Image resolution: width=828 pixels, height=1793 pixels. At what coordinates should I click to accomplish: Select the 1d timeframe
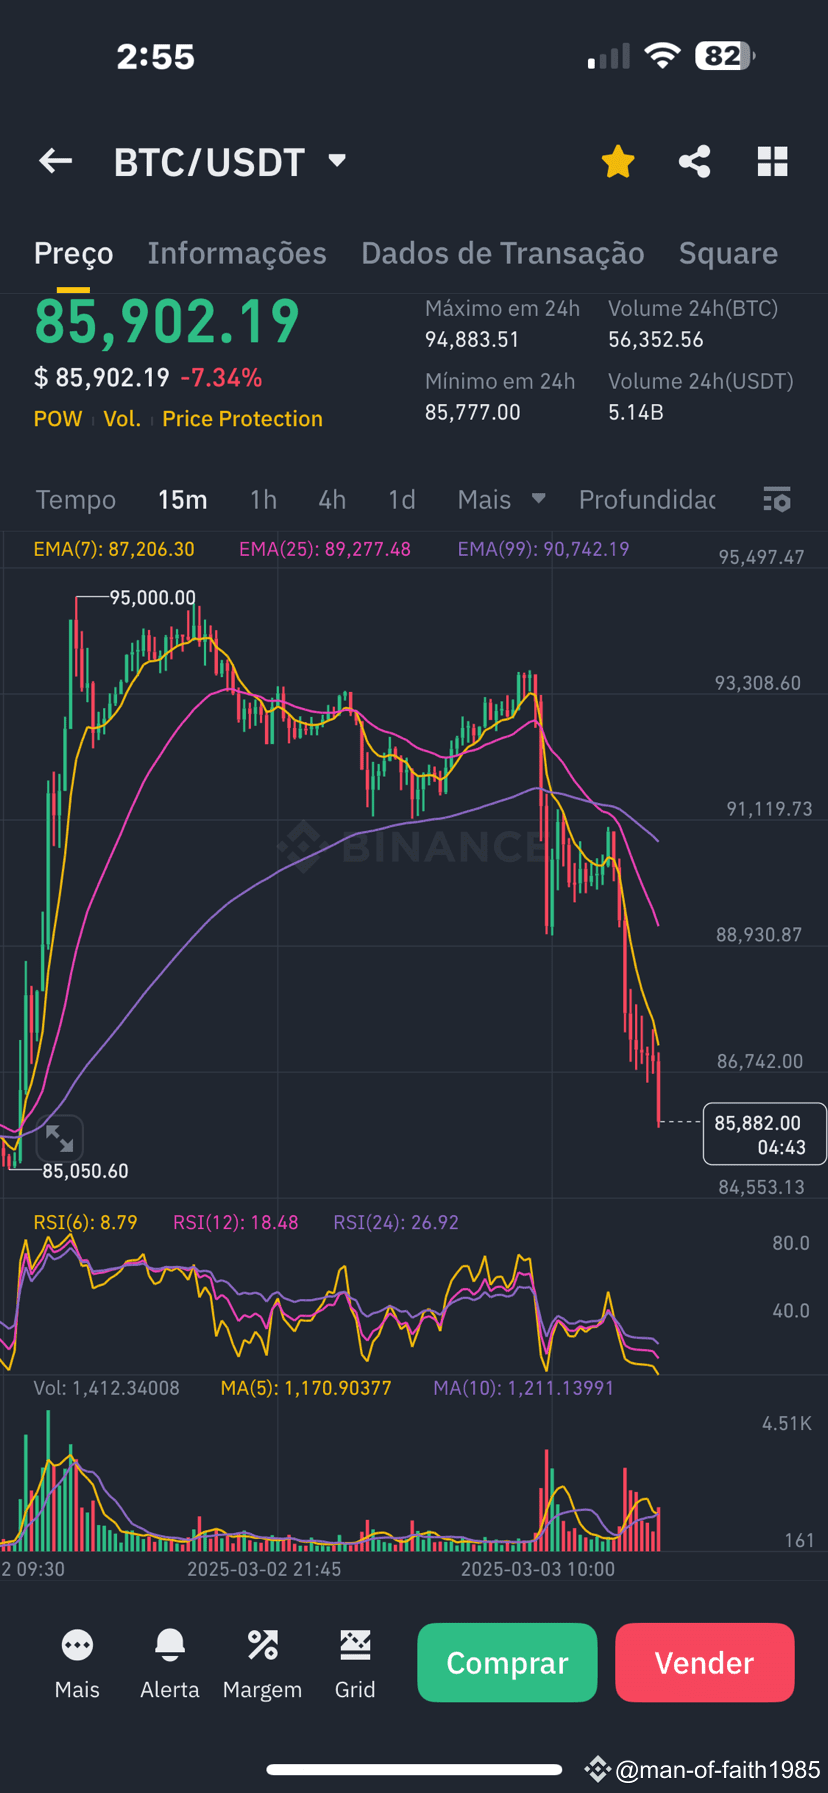[x=402, y=499]
